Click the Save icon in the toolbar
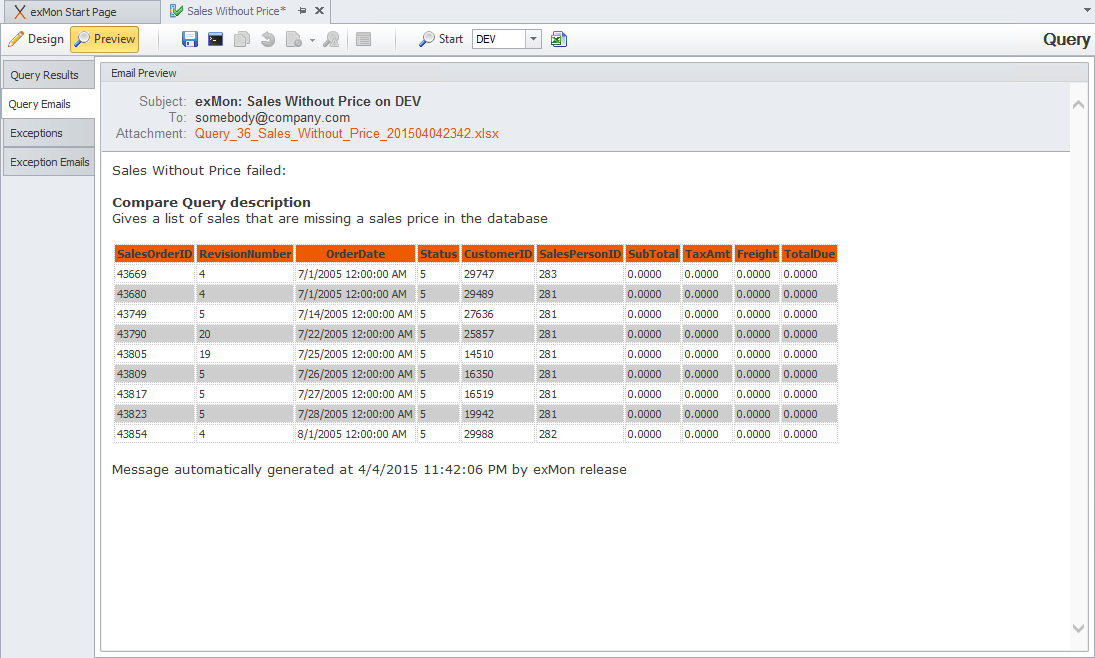 [x=189, y=39]
